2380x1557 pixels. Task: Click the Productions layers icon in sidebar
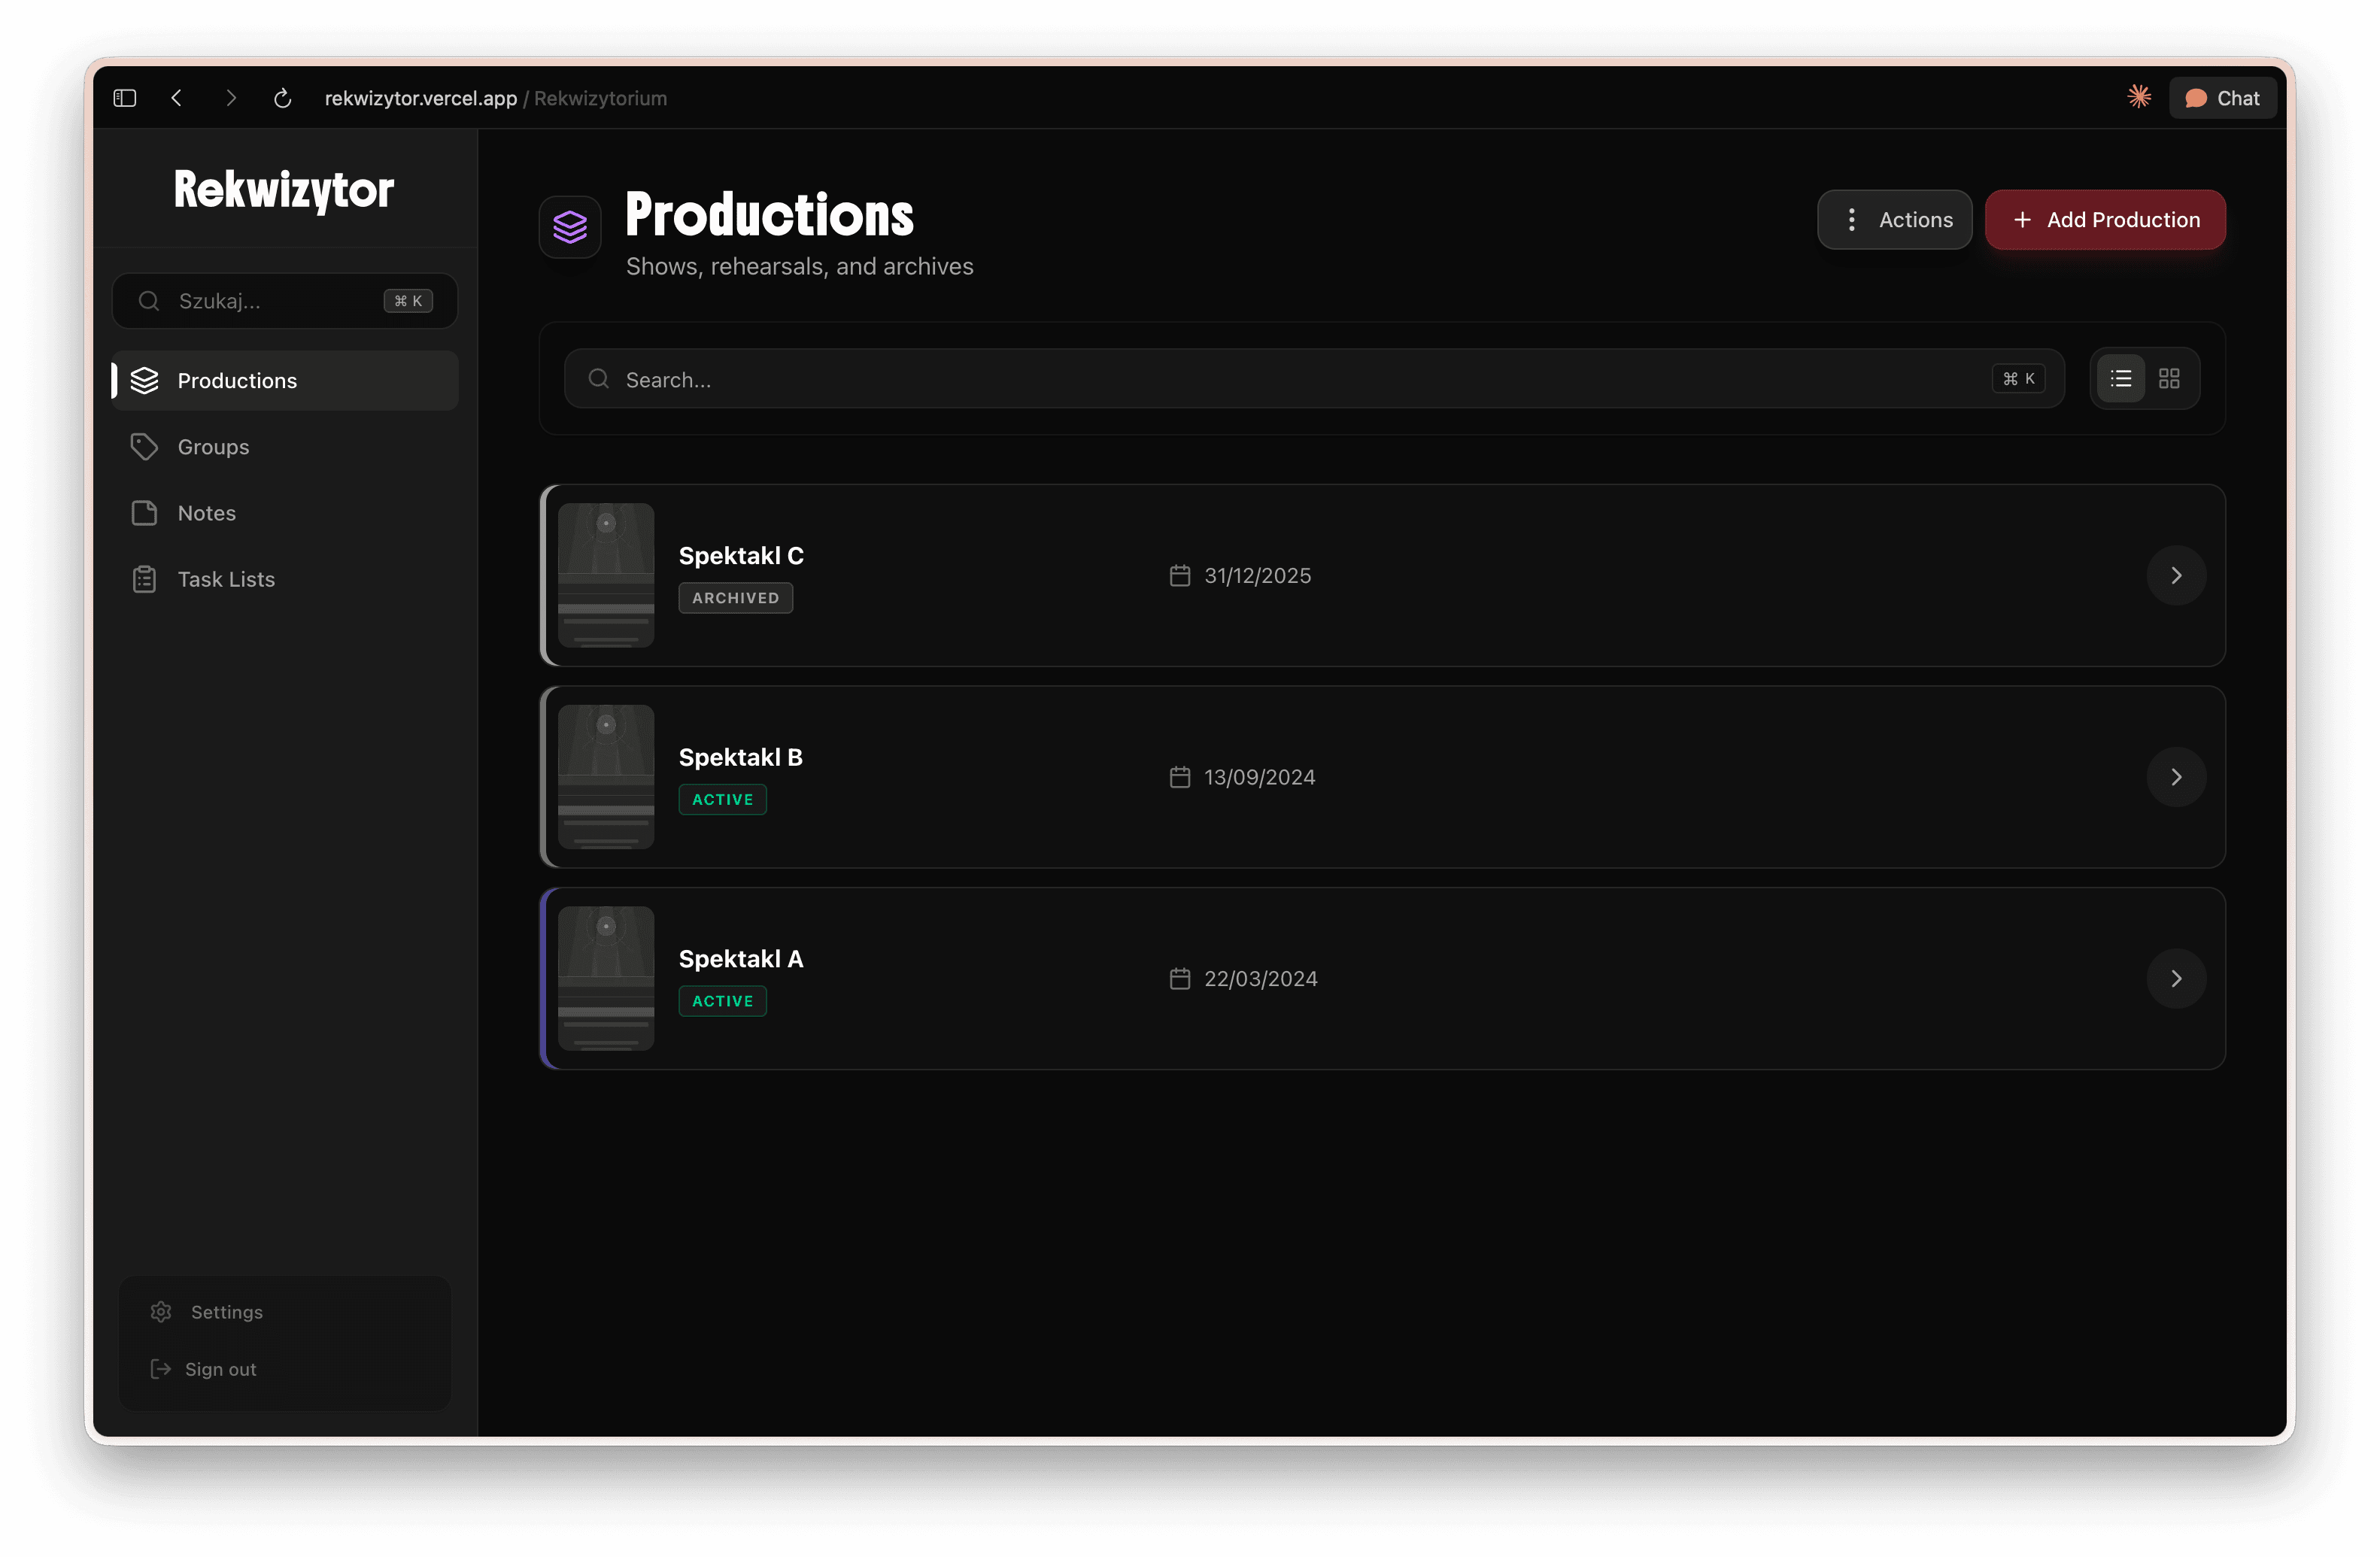pyautogui.click(x=145, y=381)
